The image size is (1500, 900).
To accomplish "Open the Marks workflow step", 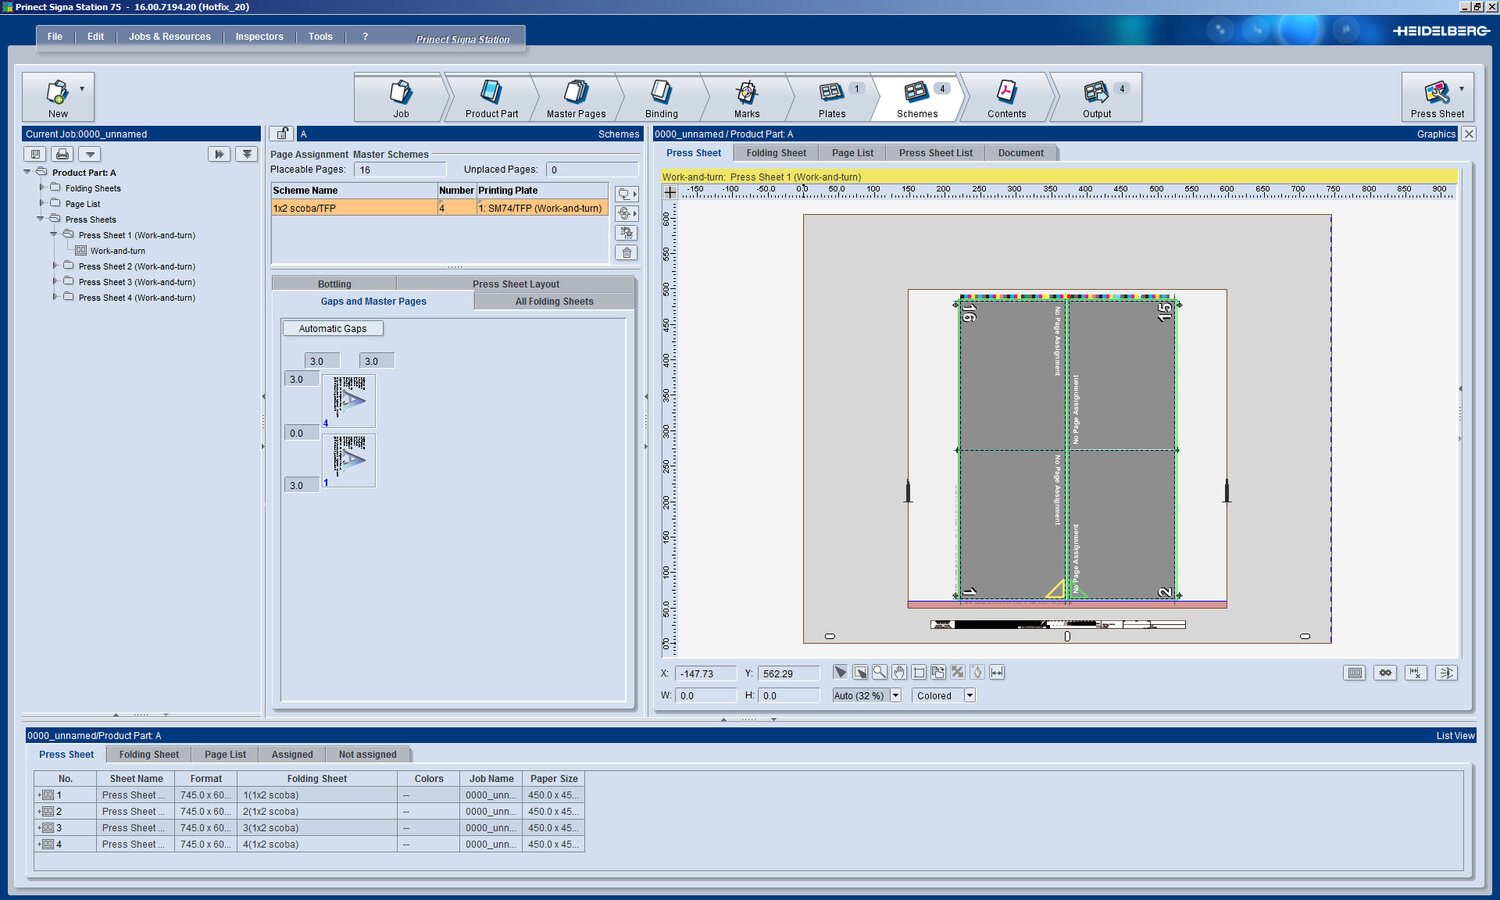I will tap(746, 98).
